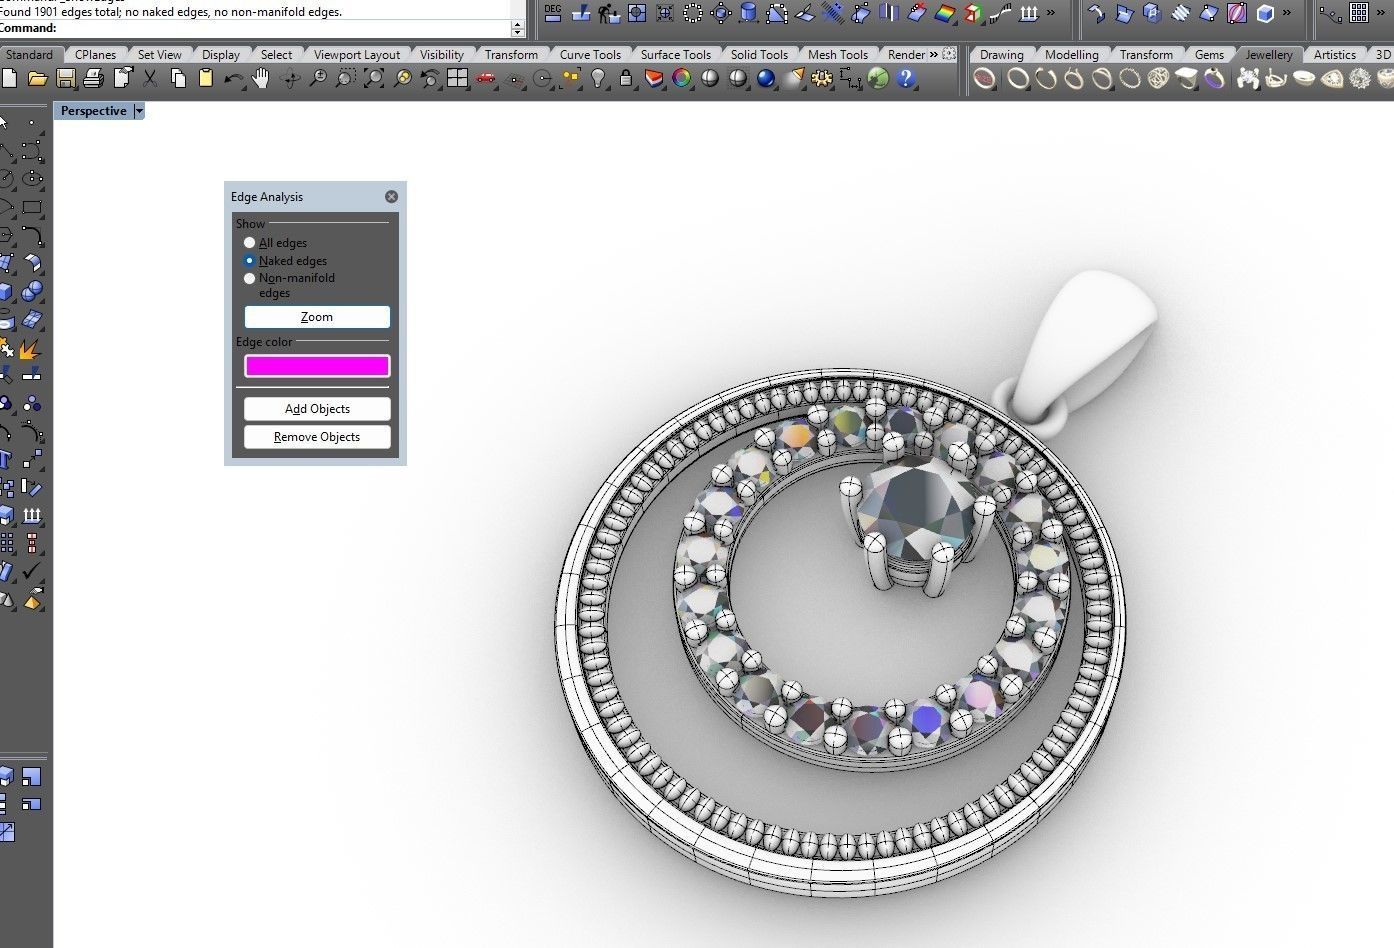1394x948 pixels.
Task: Click the Zoom button in Edge Analysis
Action: pyautogui.click(x=317, y=317)
